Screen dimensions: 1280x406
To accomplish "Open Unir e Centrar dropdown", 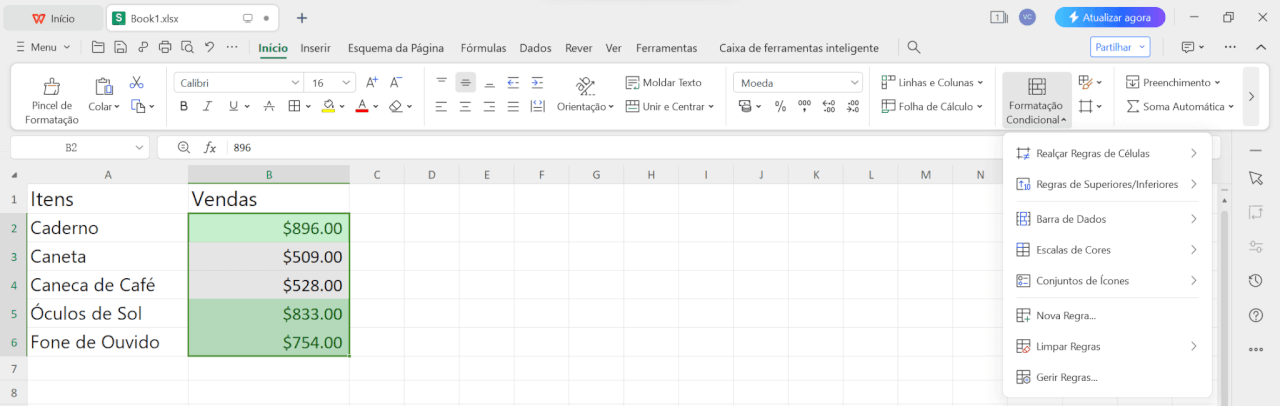I will (670, 106).
